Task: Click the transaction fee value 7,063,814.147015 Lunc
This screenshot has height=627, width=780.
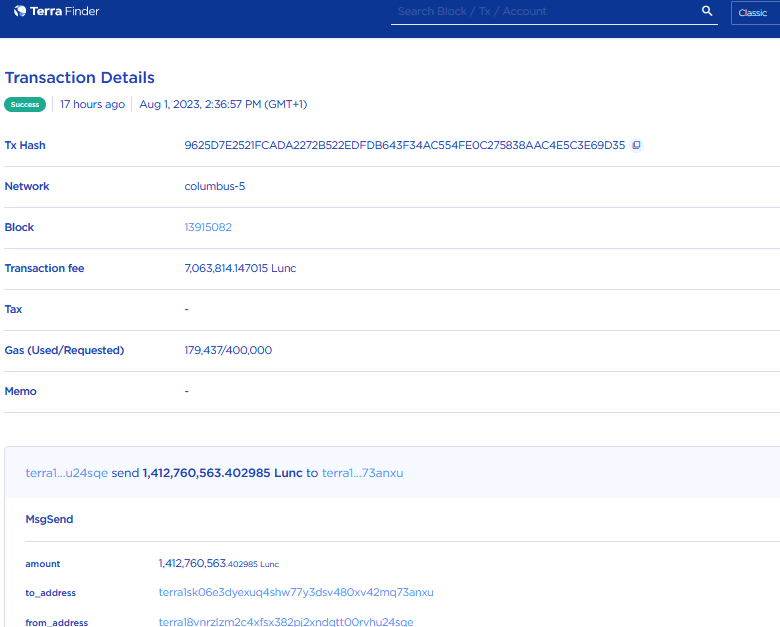Action: click(x=240, y=268)
